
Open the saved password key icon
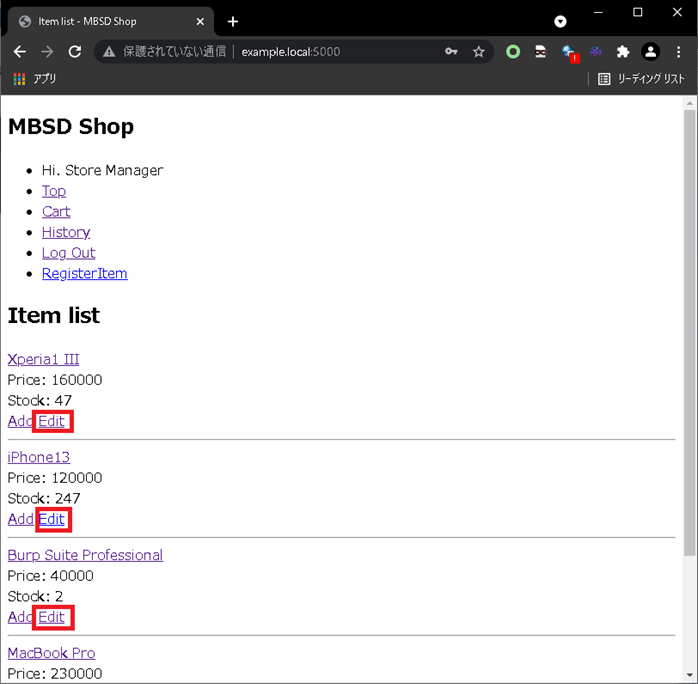[x=451, y=52]
